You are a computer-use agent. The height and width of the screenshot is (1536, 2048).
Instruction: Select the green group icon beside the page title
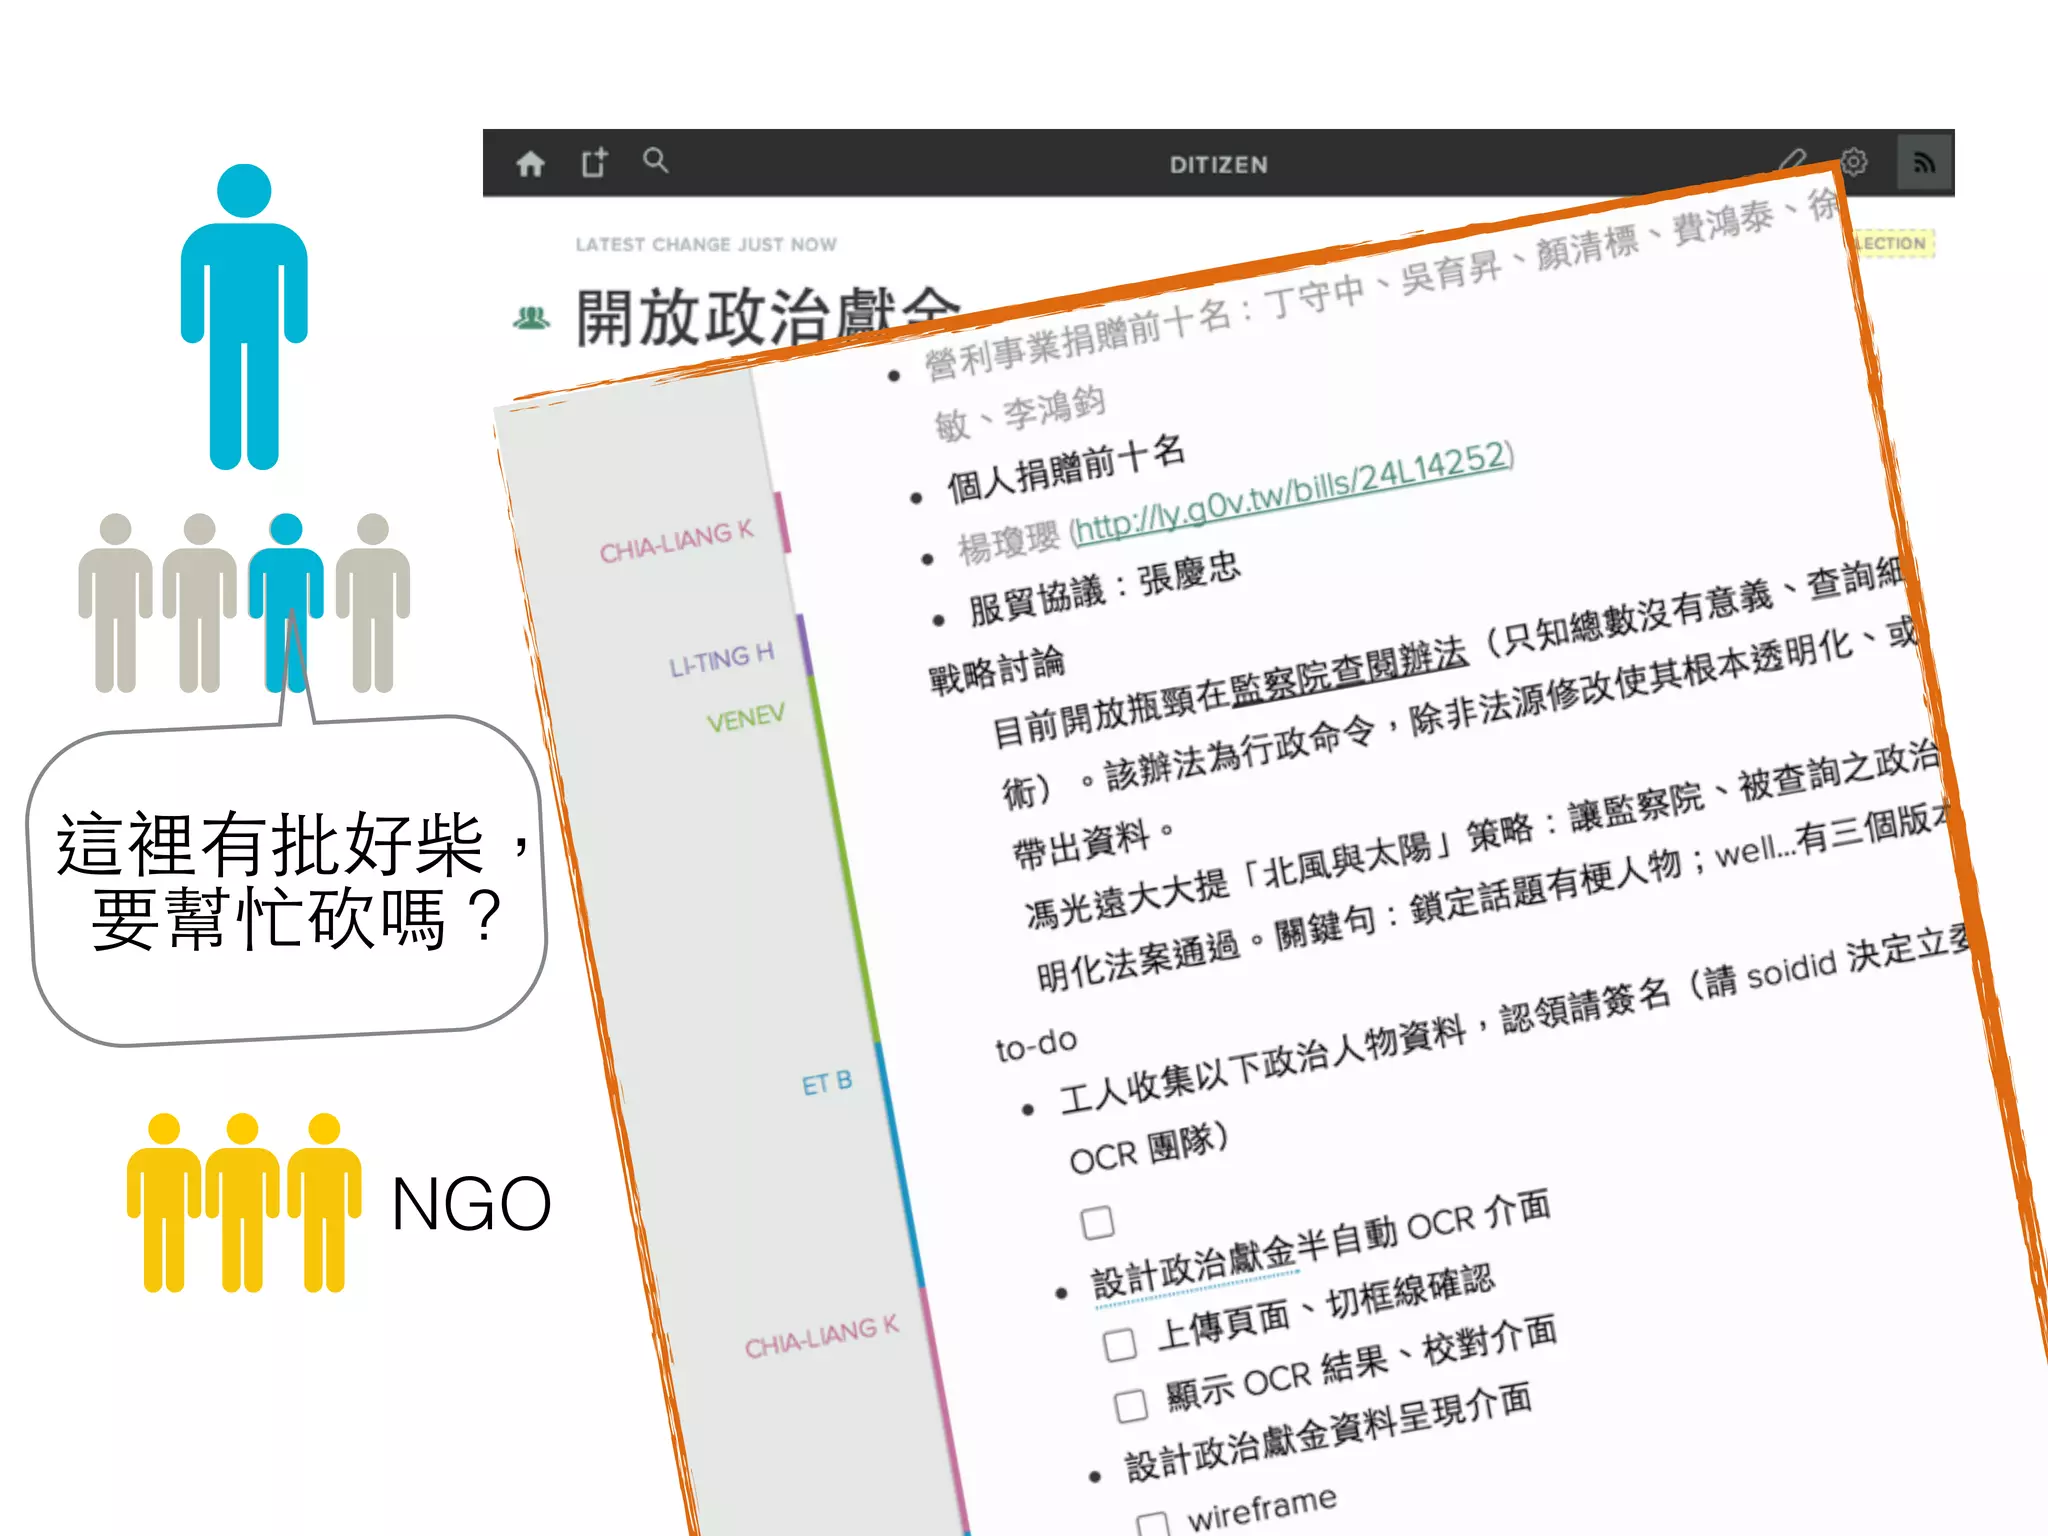coord(531,318)
